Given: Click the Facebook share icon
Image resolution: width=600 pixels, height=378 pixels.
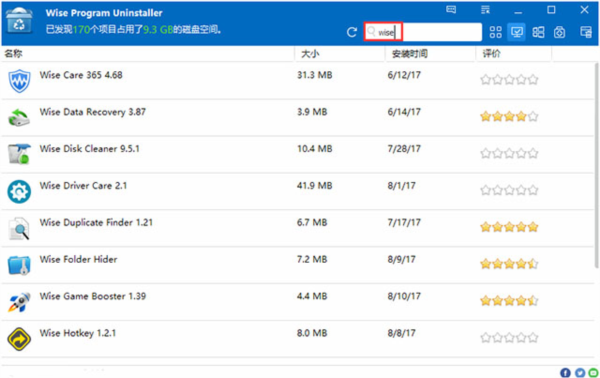Looking at the screenshot, I should 565,372.
